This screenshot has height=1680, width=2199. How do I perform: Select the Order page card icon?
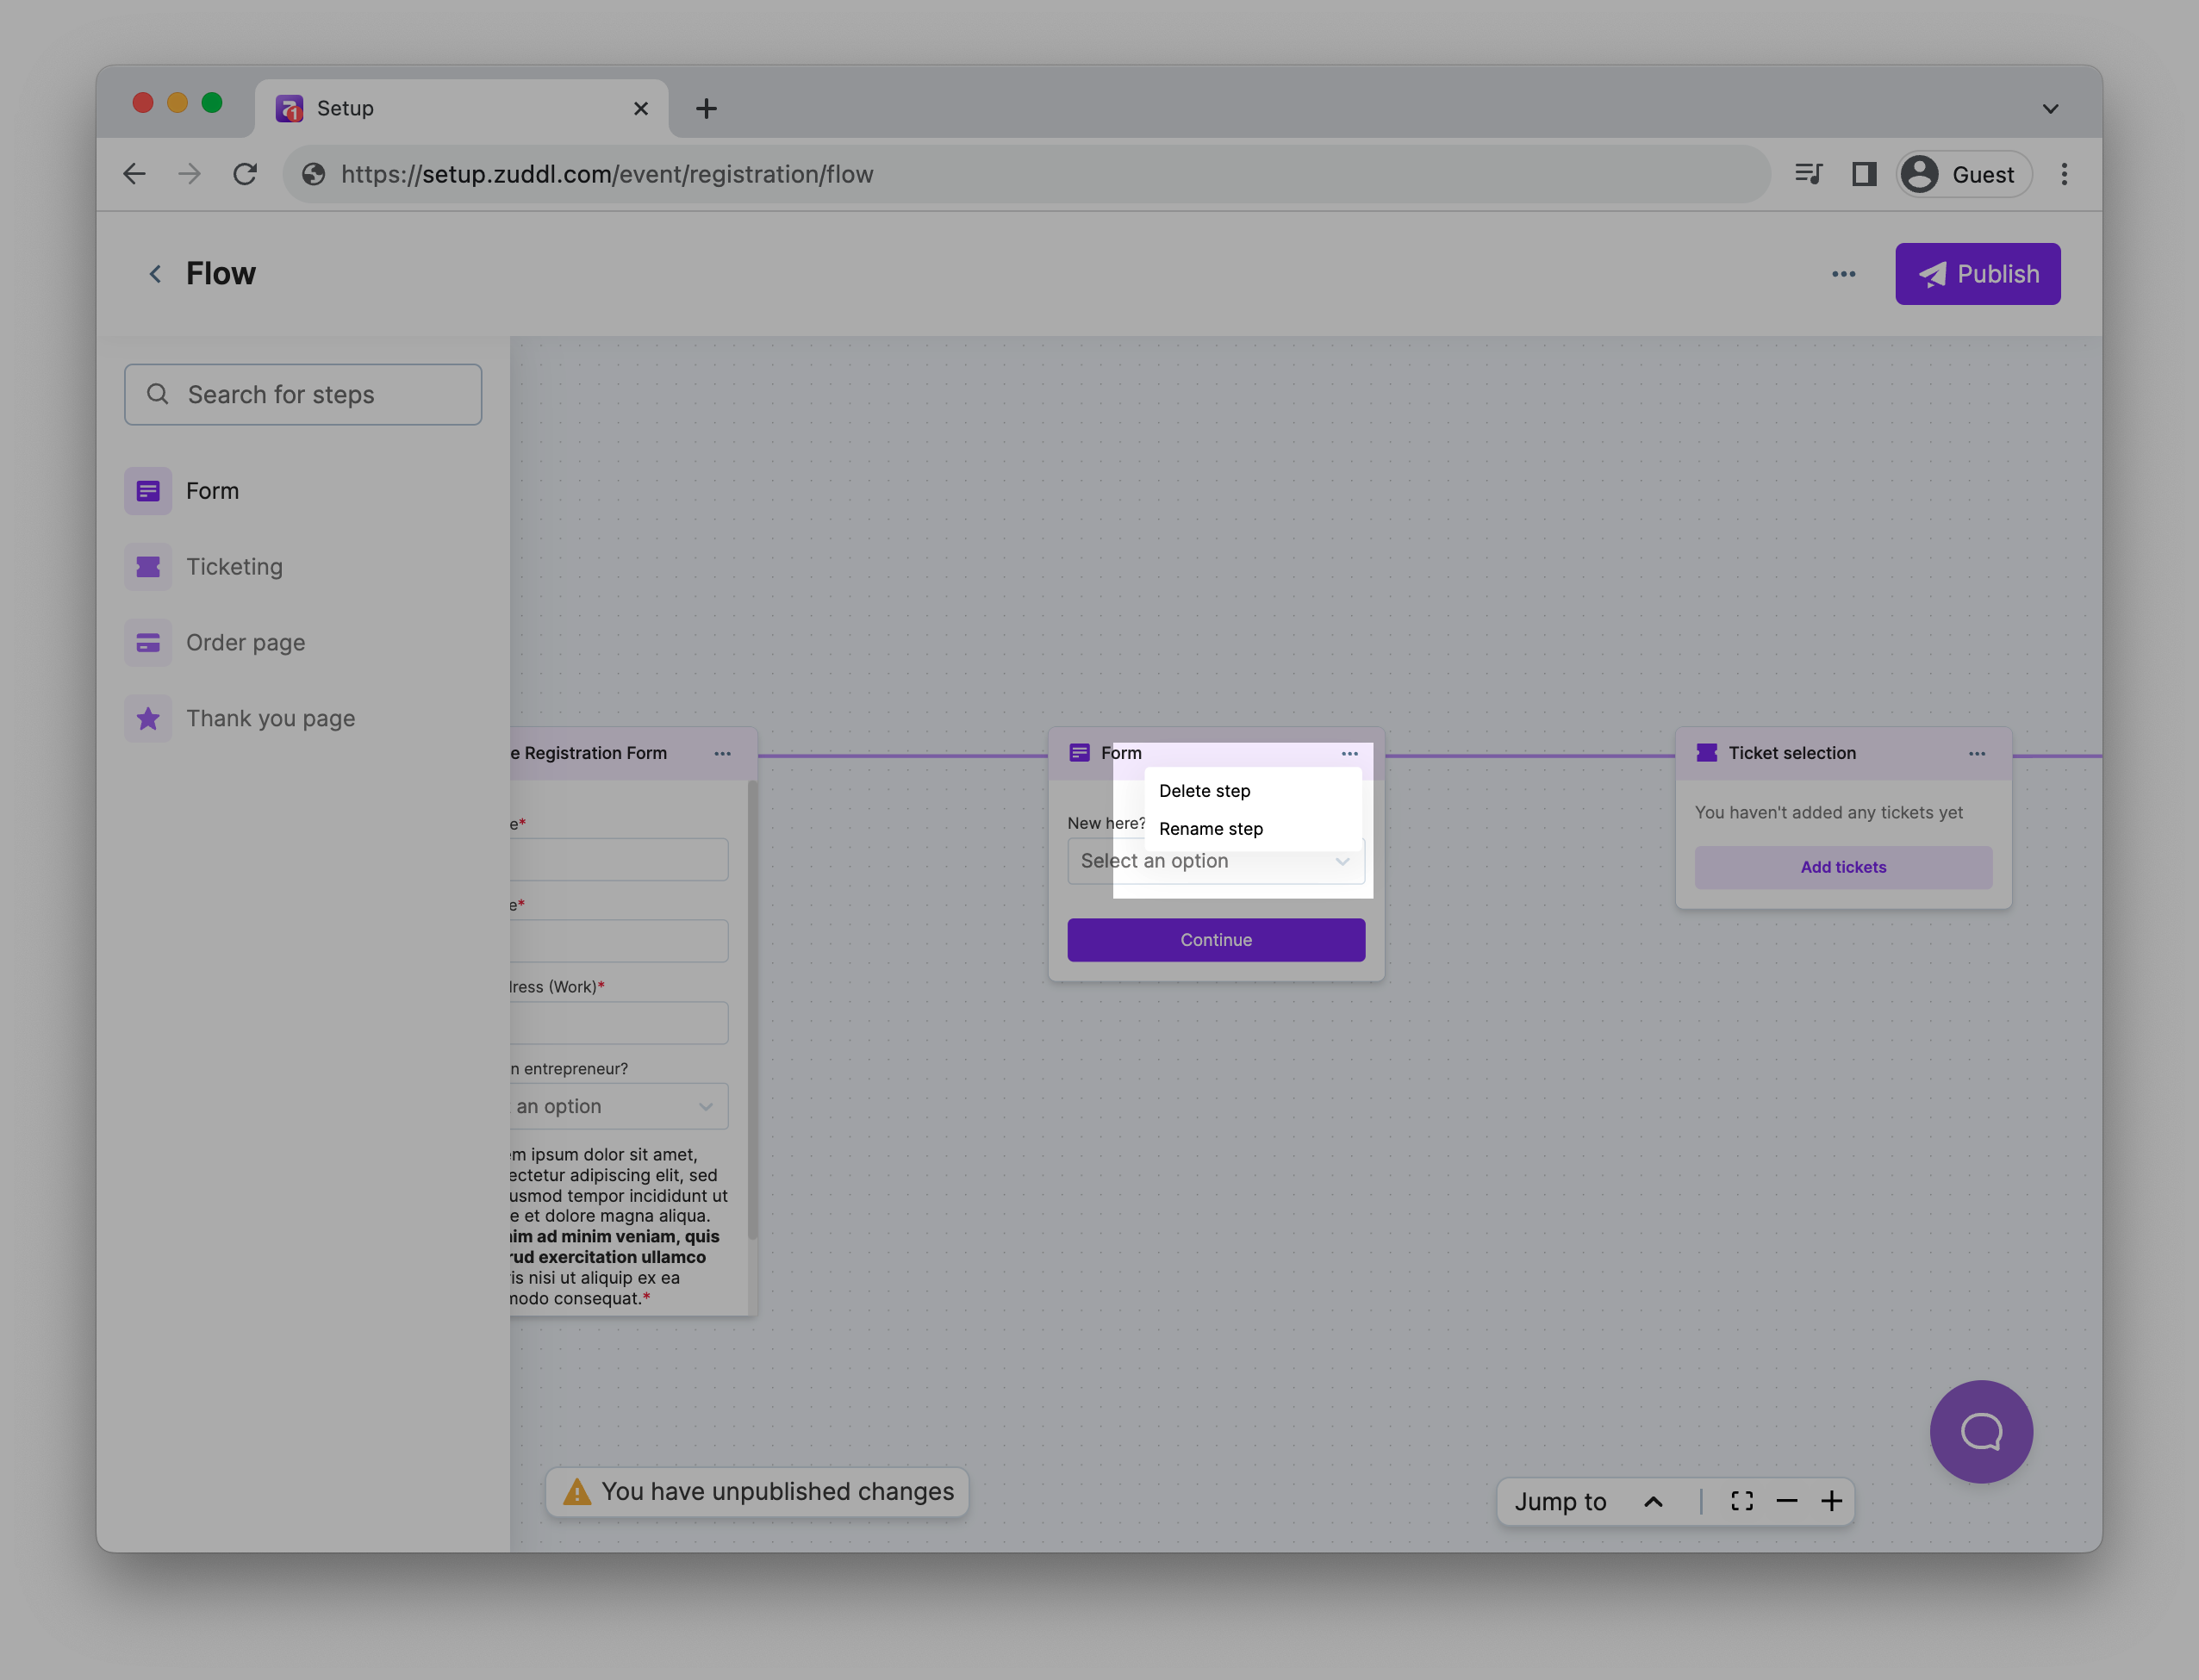148,643
